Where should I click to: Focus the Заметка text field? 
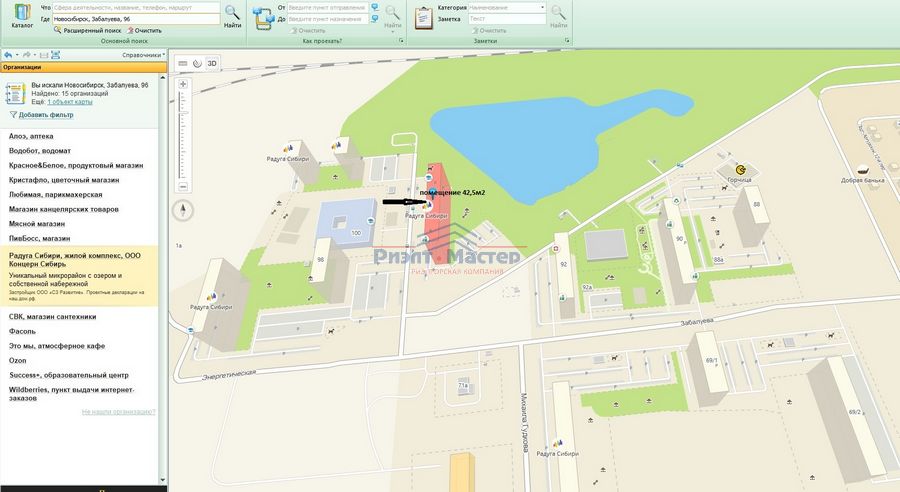(x=507, y=19)
